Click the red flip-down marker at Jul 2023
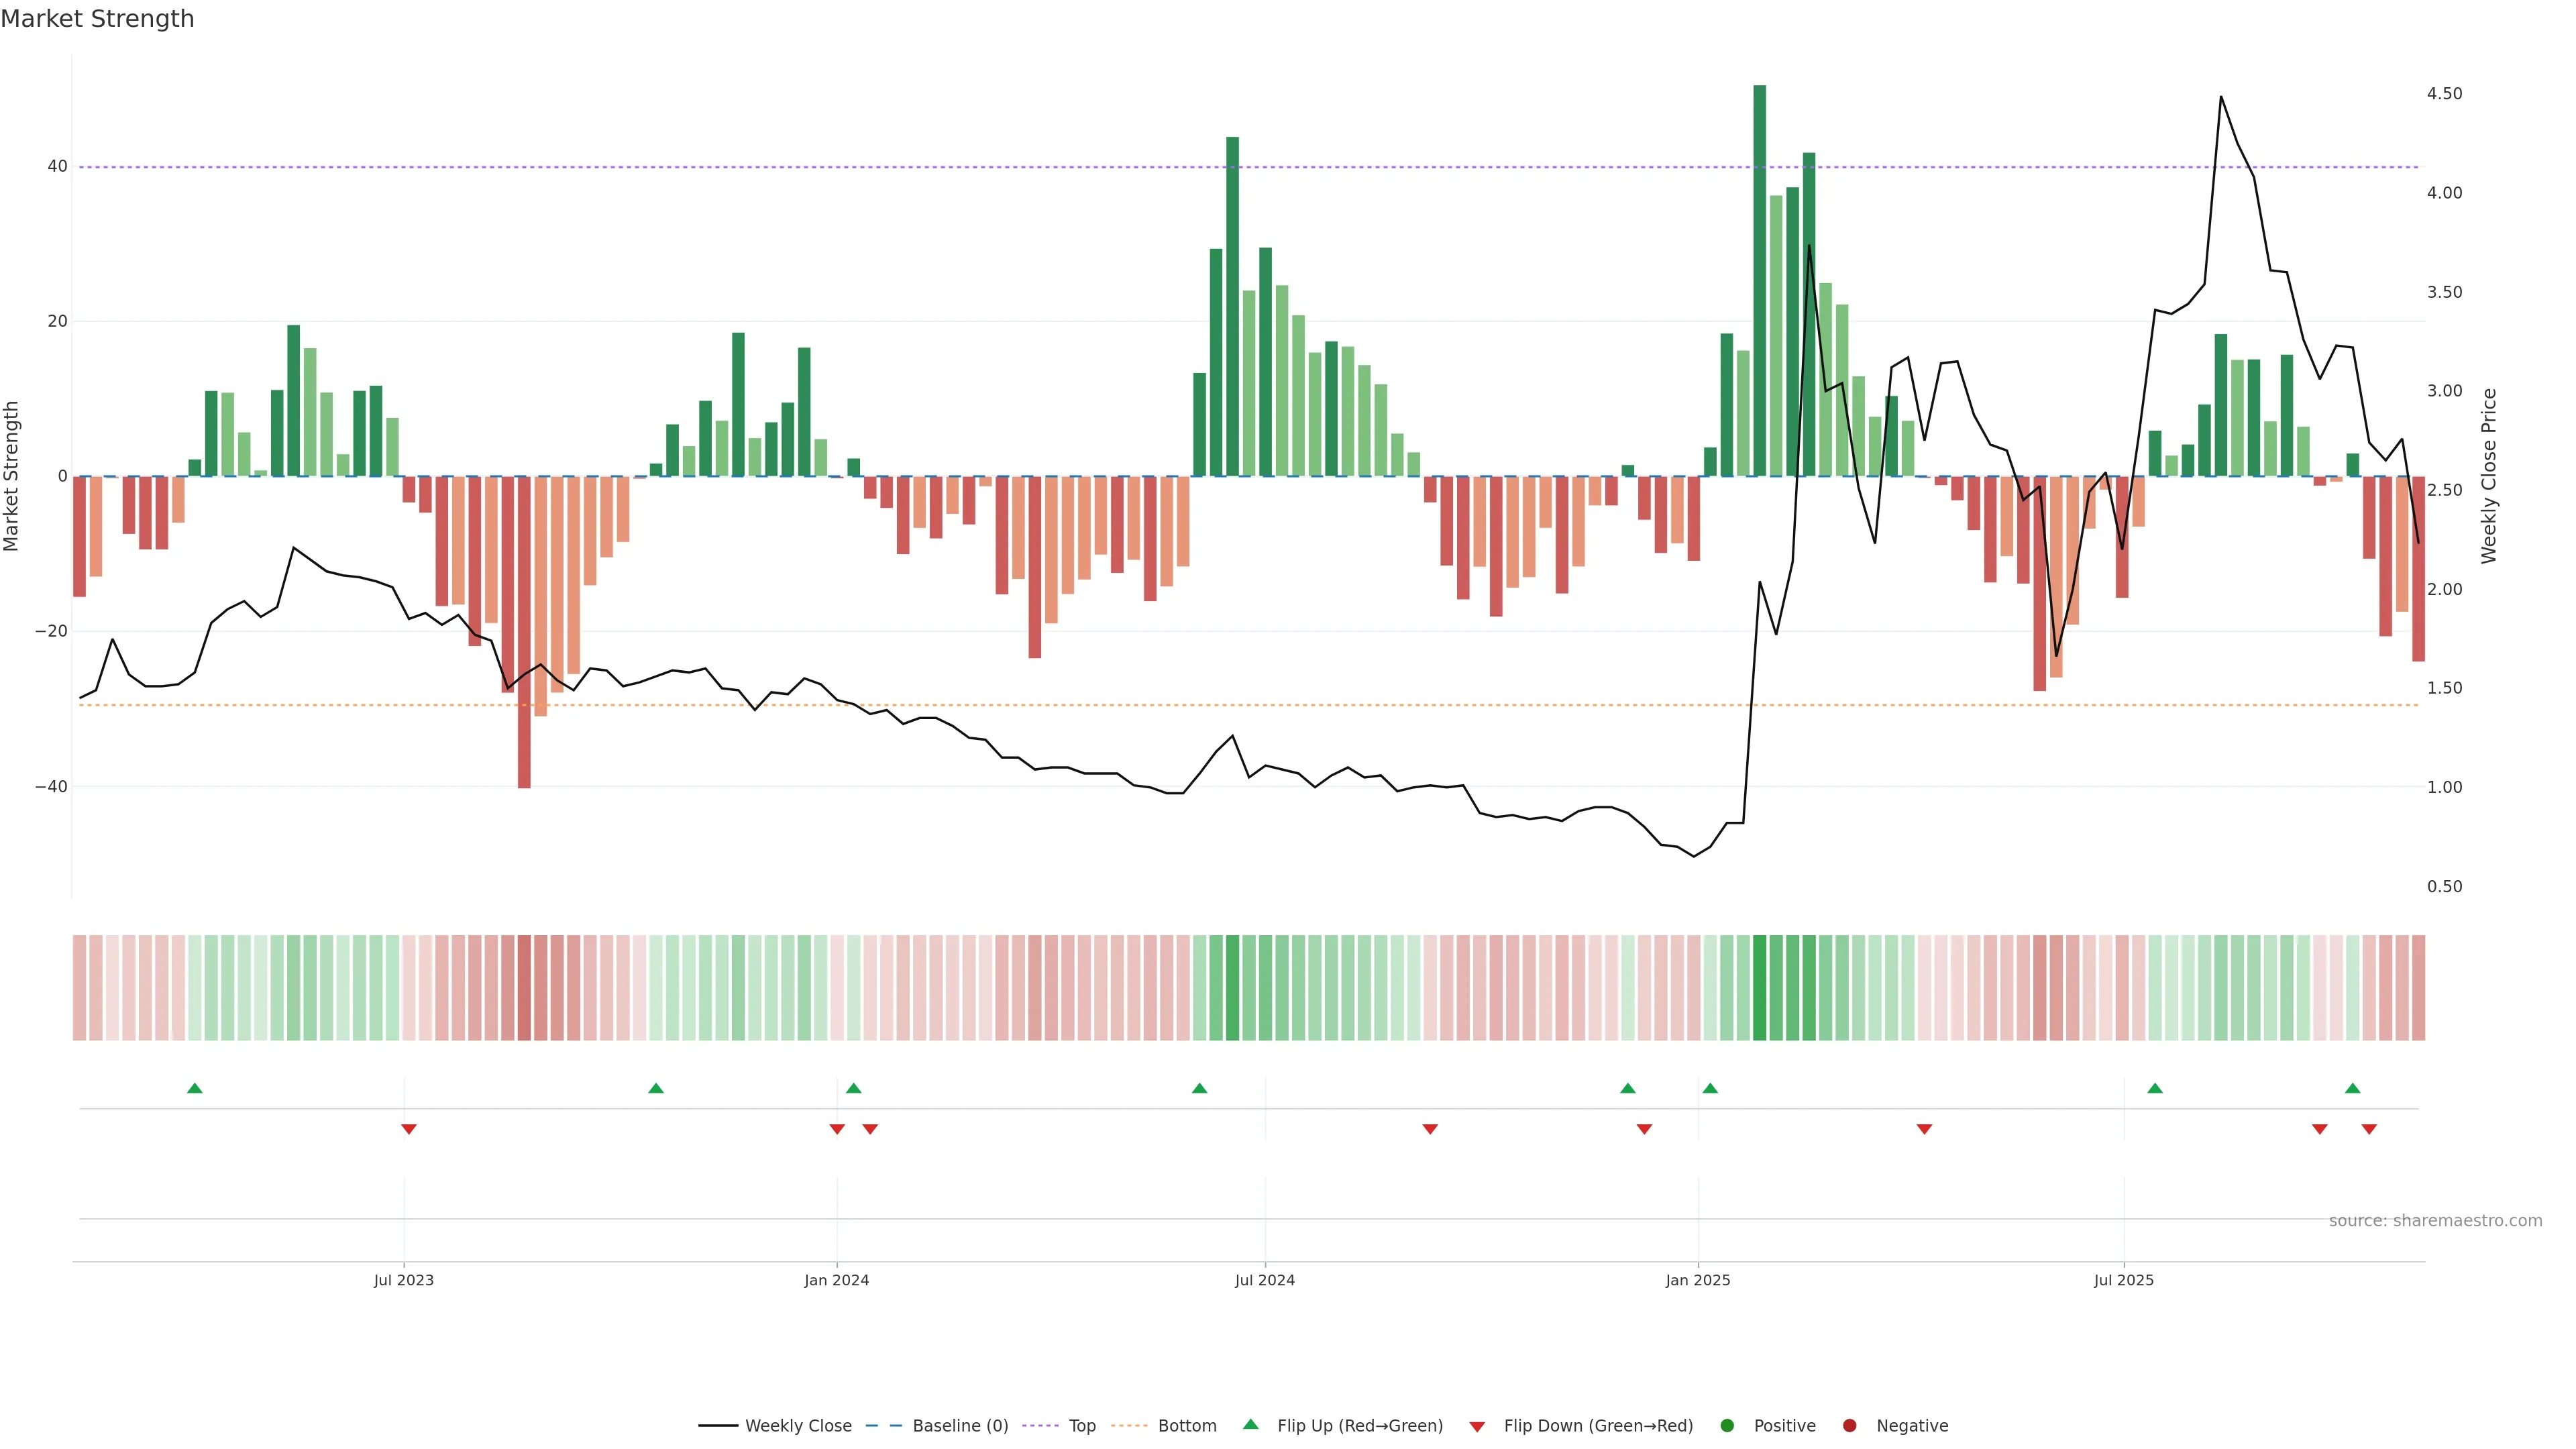The width and height of the screenshot is (2576, 1449). pyautogui.click(x=408, y=1129)
